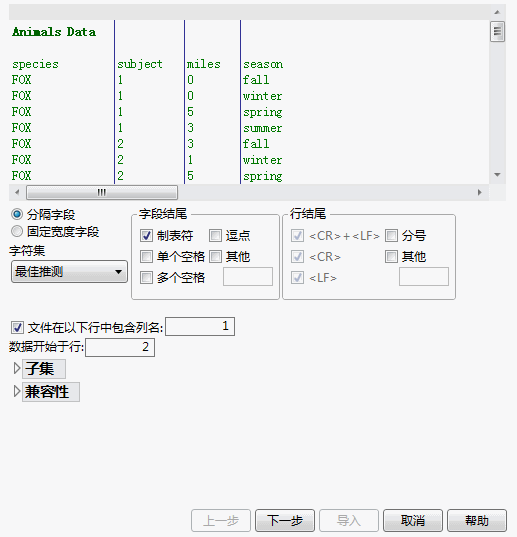517x537 pixels.
Task: Click the horizontal scroll right arrow
Action: (480, 192)
